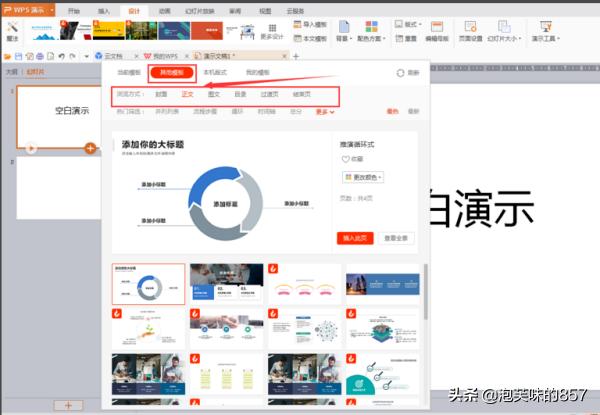Screen dimensions: 600x415
Task: Open the Background dropdown arrow
Action: [350, 39]
